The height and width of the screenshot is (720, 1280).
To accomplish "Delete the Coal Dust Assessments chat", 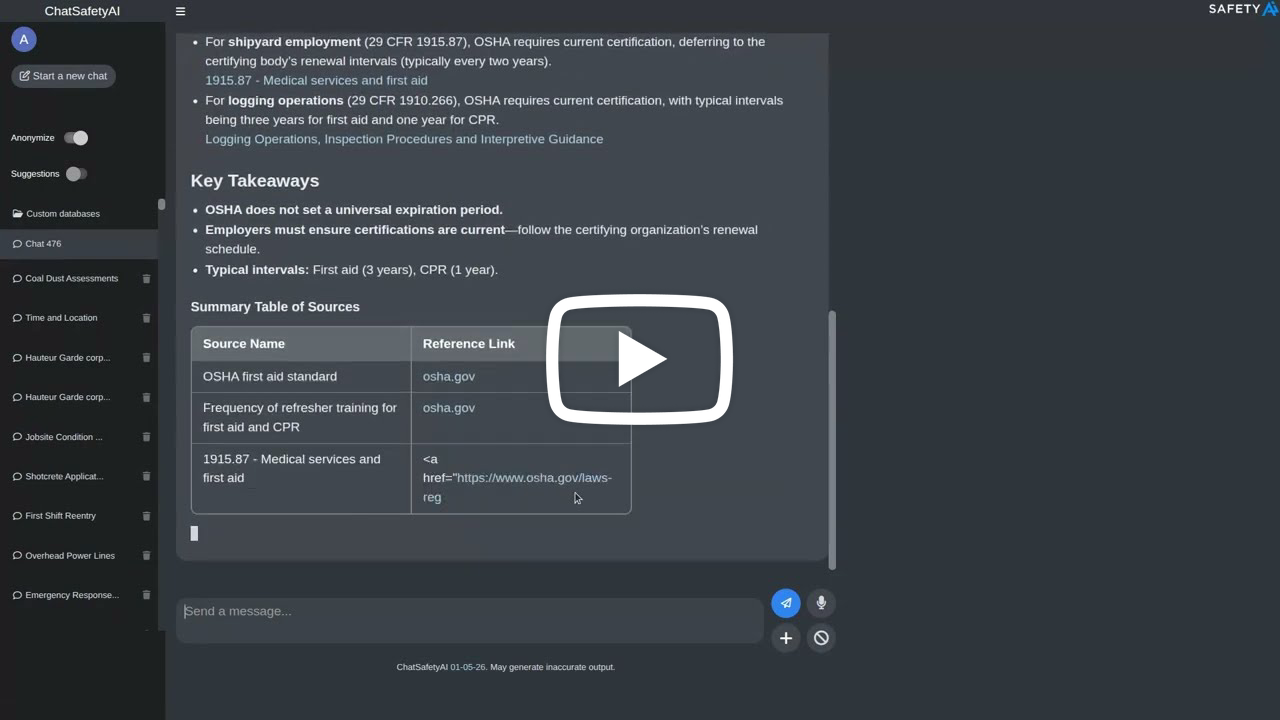I will [x=146, y=278].
